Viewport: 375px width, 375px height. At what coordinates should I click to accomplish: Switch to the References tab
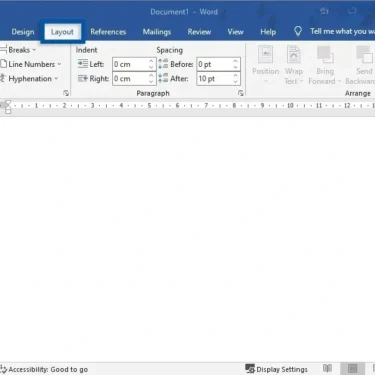[x=108, y=32]
